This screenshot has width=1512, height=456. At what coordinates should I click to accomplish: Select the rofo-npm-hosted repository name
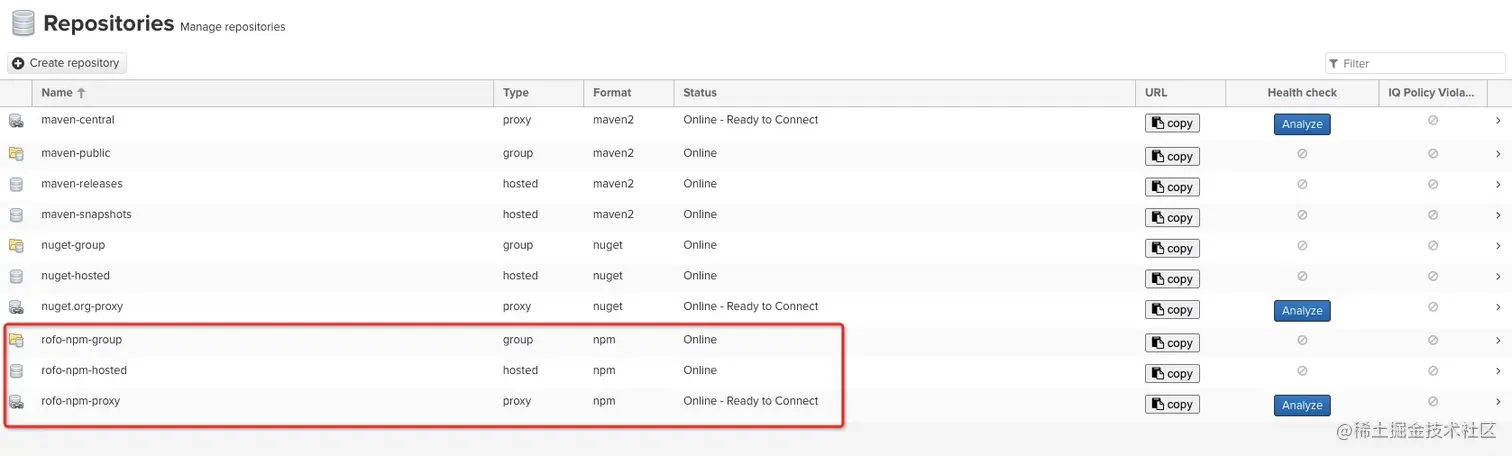84,370
